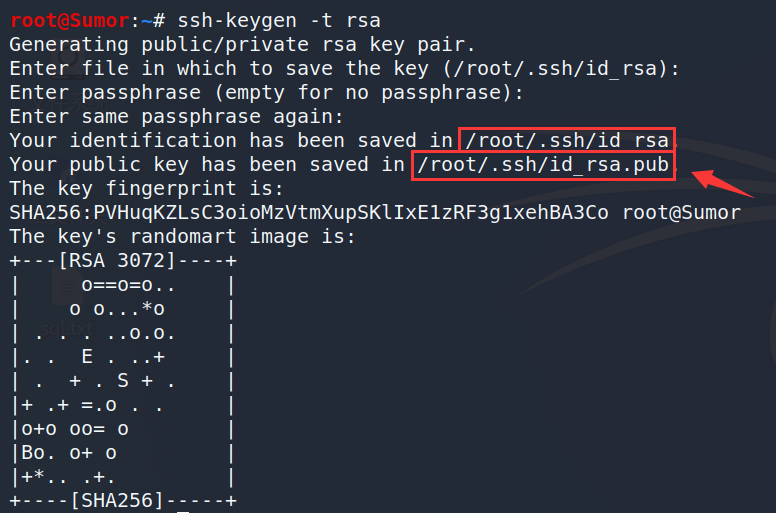Click the root@Sumor red prompt text
Image resolution: width=776 pixels, height=513 pixels.
click(70, 20)
